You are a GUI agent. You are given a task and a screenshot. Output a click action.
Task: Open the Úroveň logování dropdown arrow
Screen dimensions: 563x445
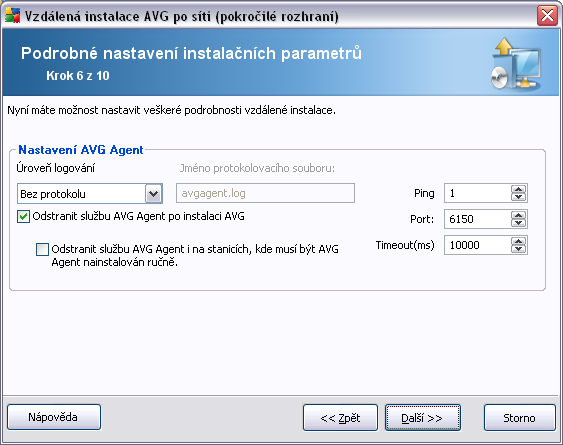tap(154, 194)
